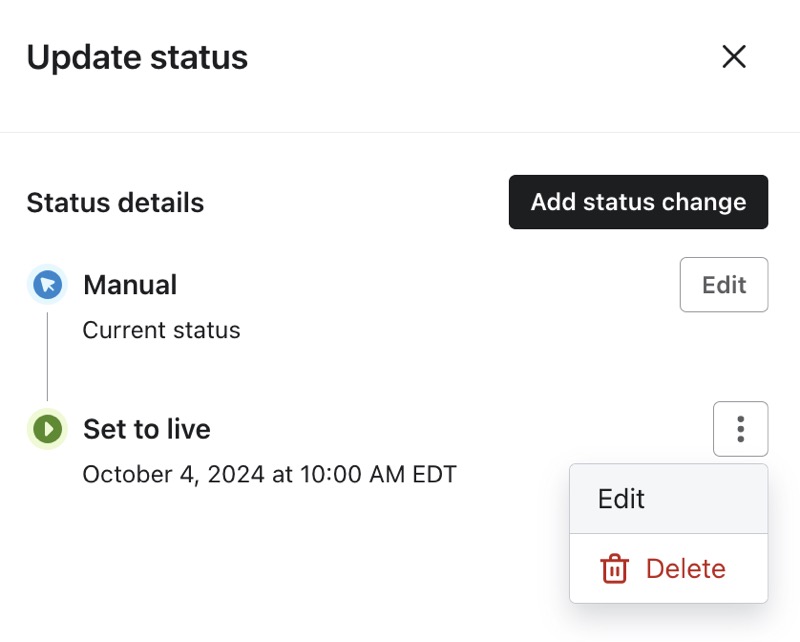Click the October 4, 2024 date text
The height and width of the screenshot is (642, 800).
[x=174, y=474]
